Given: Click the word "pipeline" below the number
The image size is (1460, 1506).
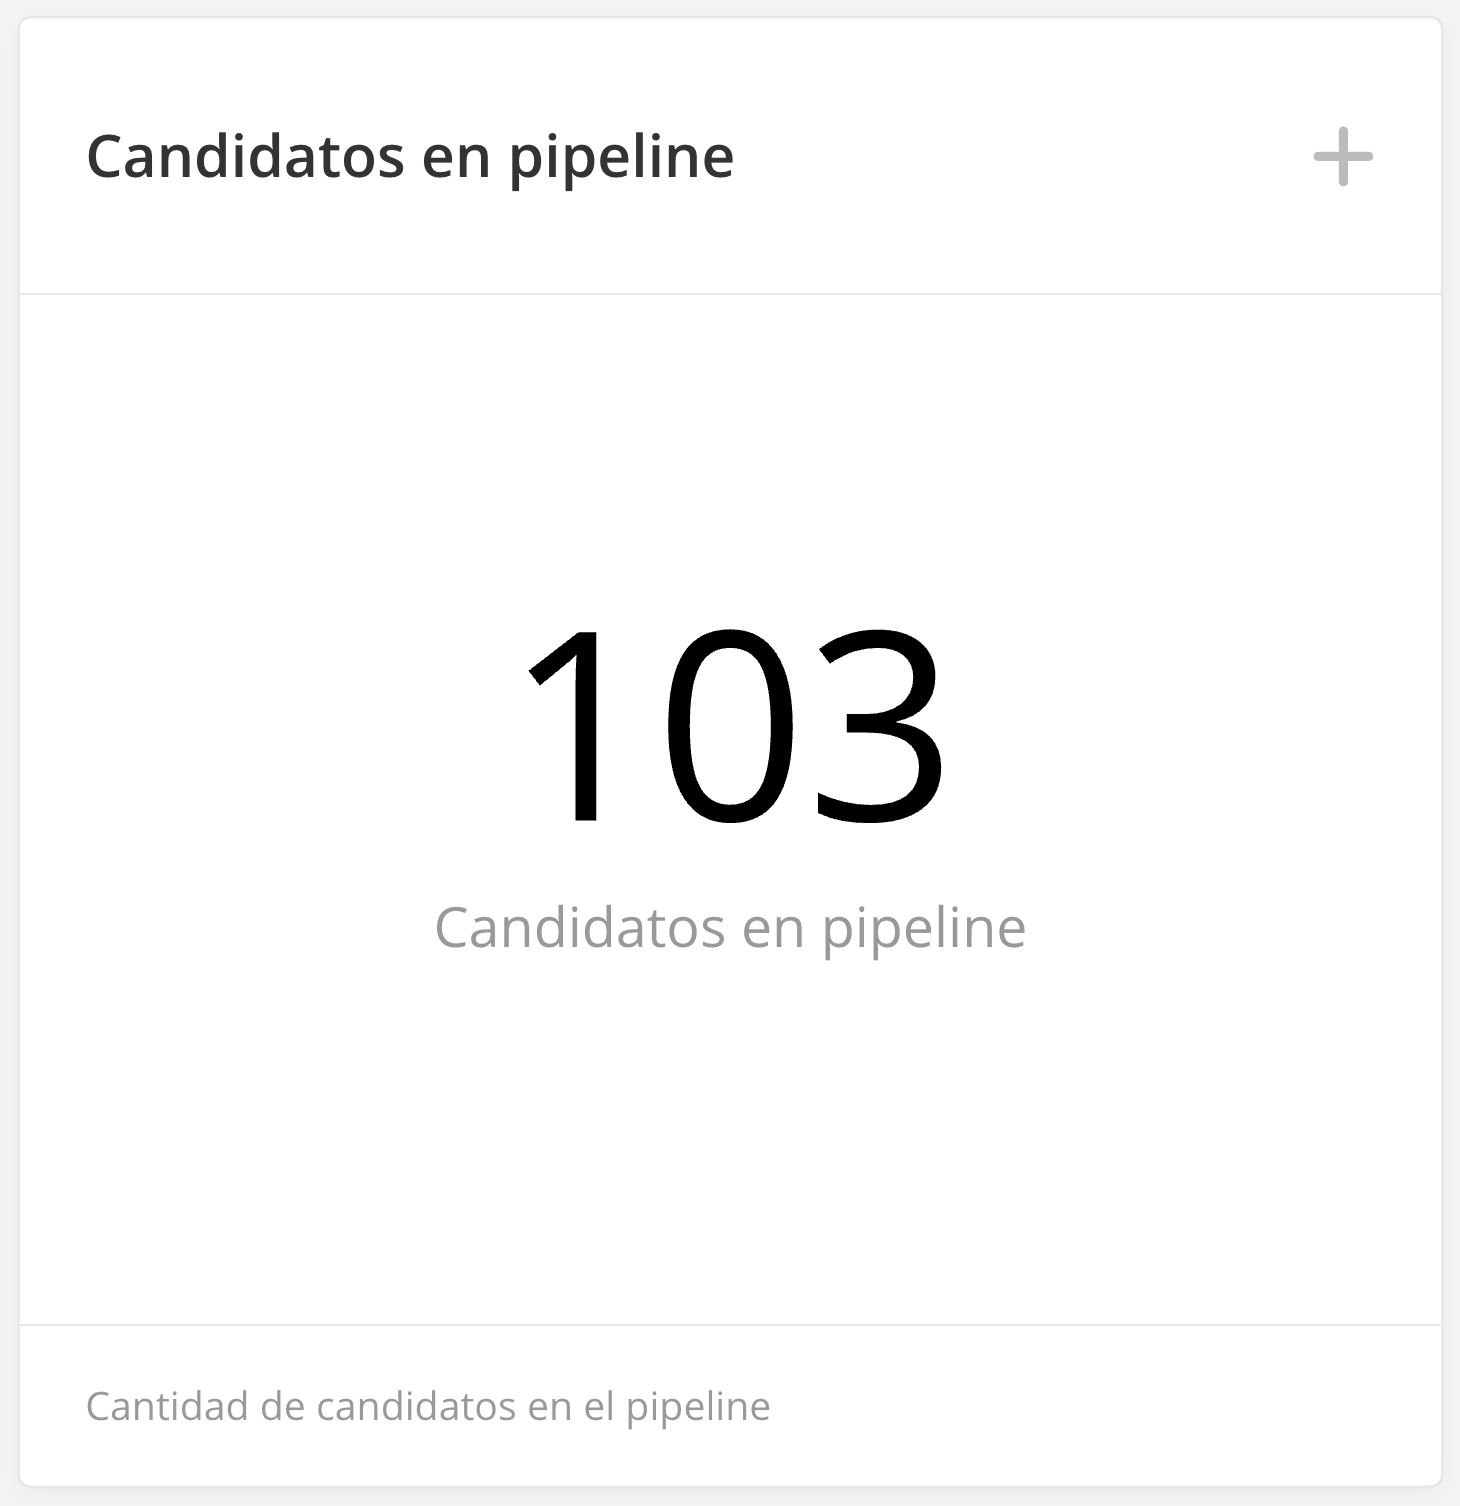Looking at the screenshot, I should coord(924,930).
